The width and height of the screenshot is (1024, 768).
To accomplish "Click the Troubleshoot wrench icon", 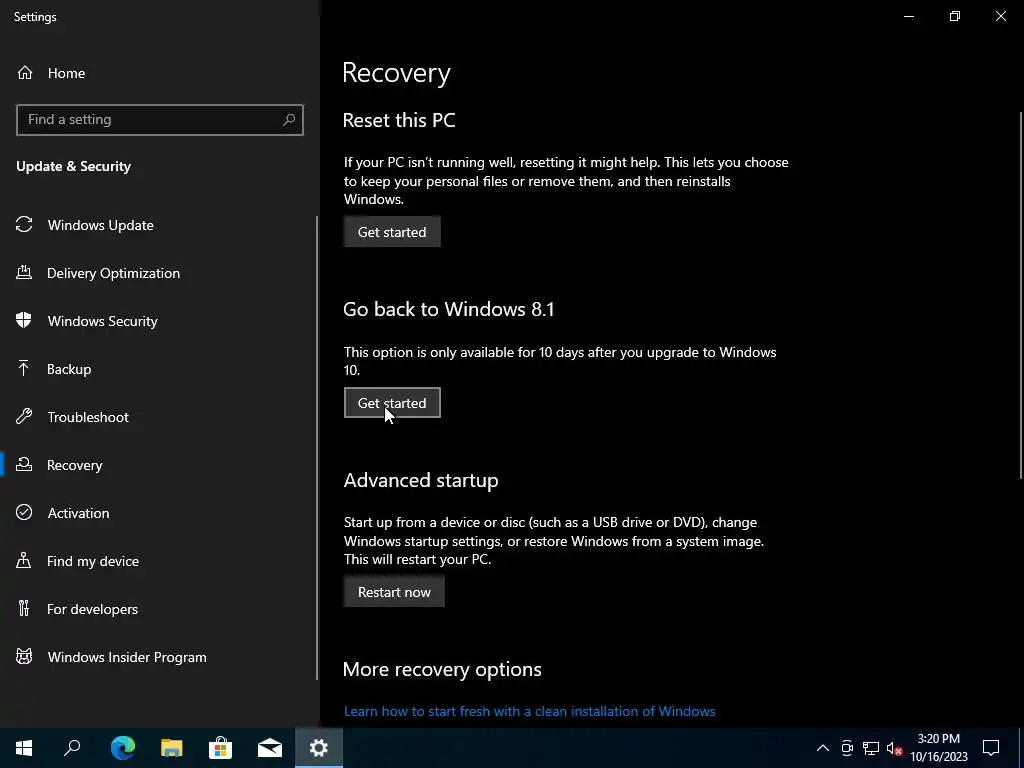I will [x=24, y=417].
